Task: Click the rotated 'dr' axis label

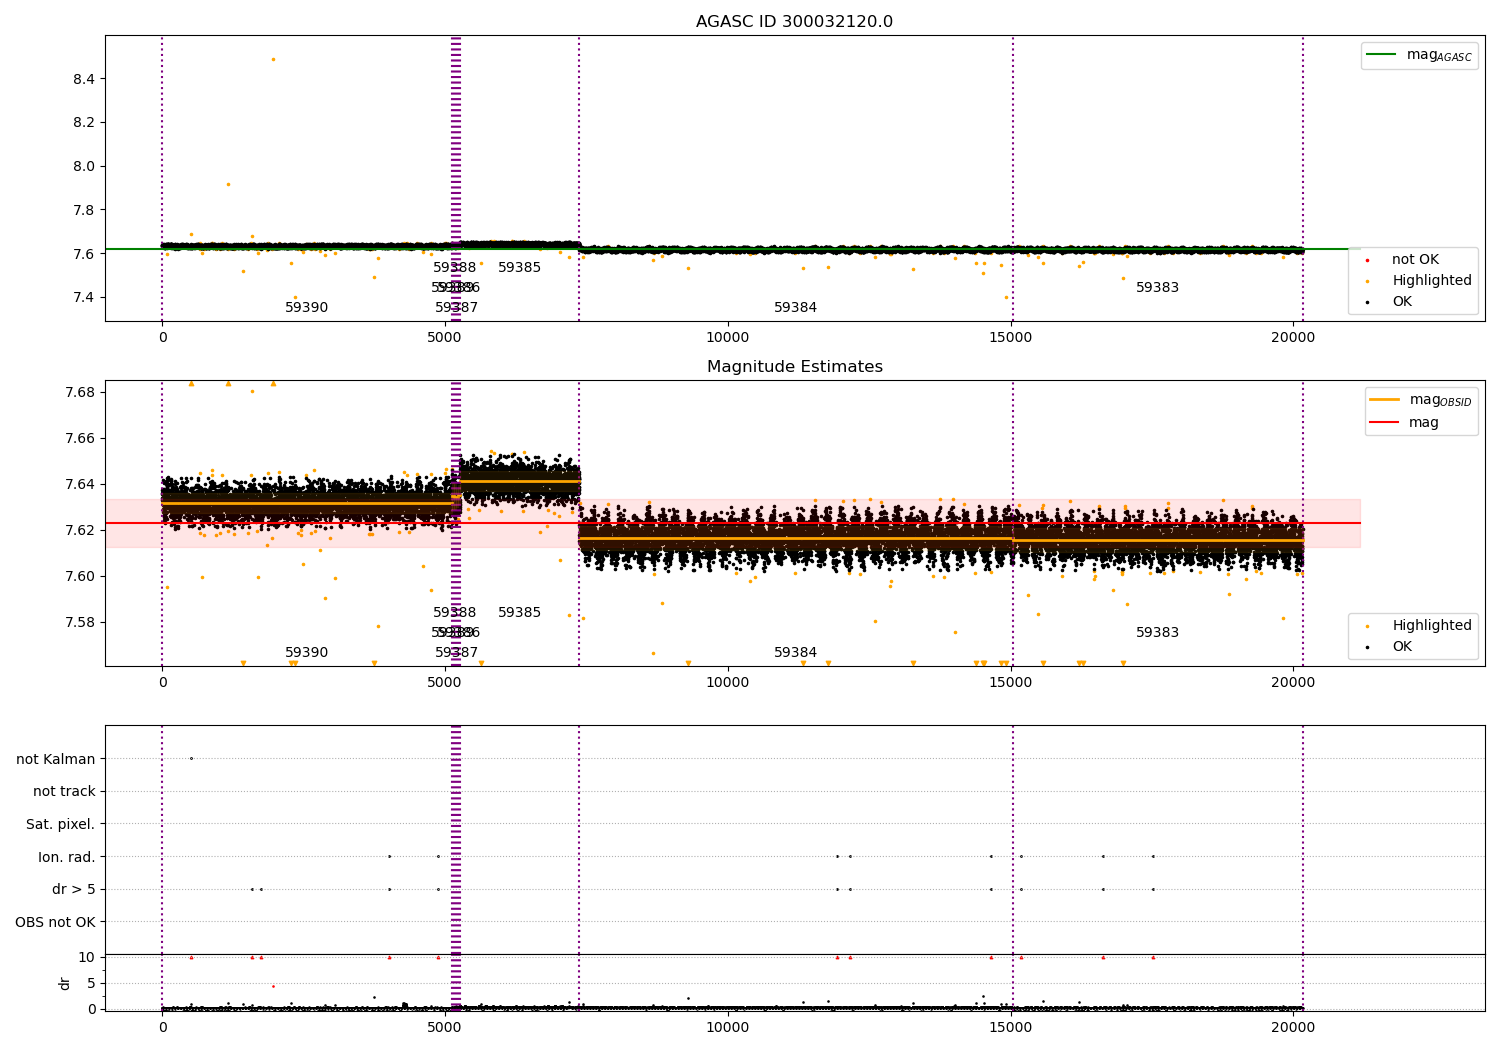Action: [x=65, y=983]
